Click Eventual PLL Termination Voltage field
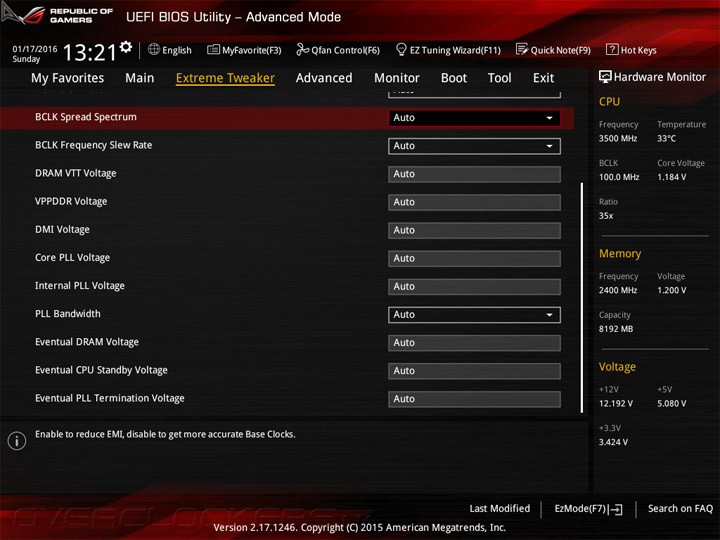 pos(474,399)
